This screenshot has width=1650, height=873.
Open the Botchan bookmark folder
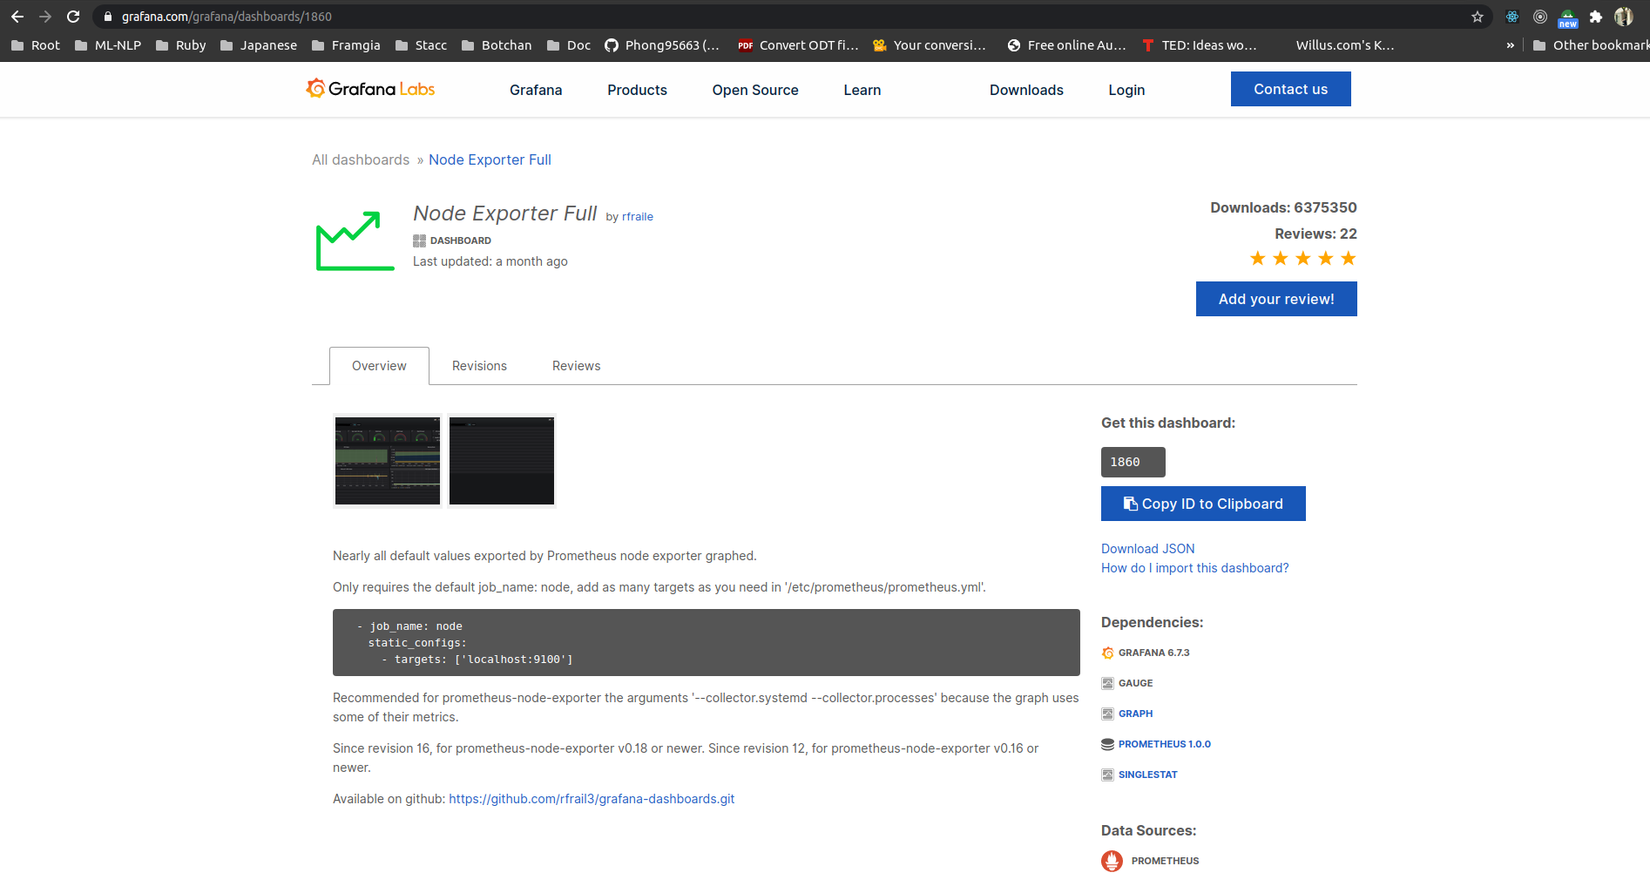pos(497,45)
